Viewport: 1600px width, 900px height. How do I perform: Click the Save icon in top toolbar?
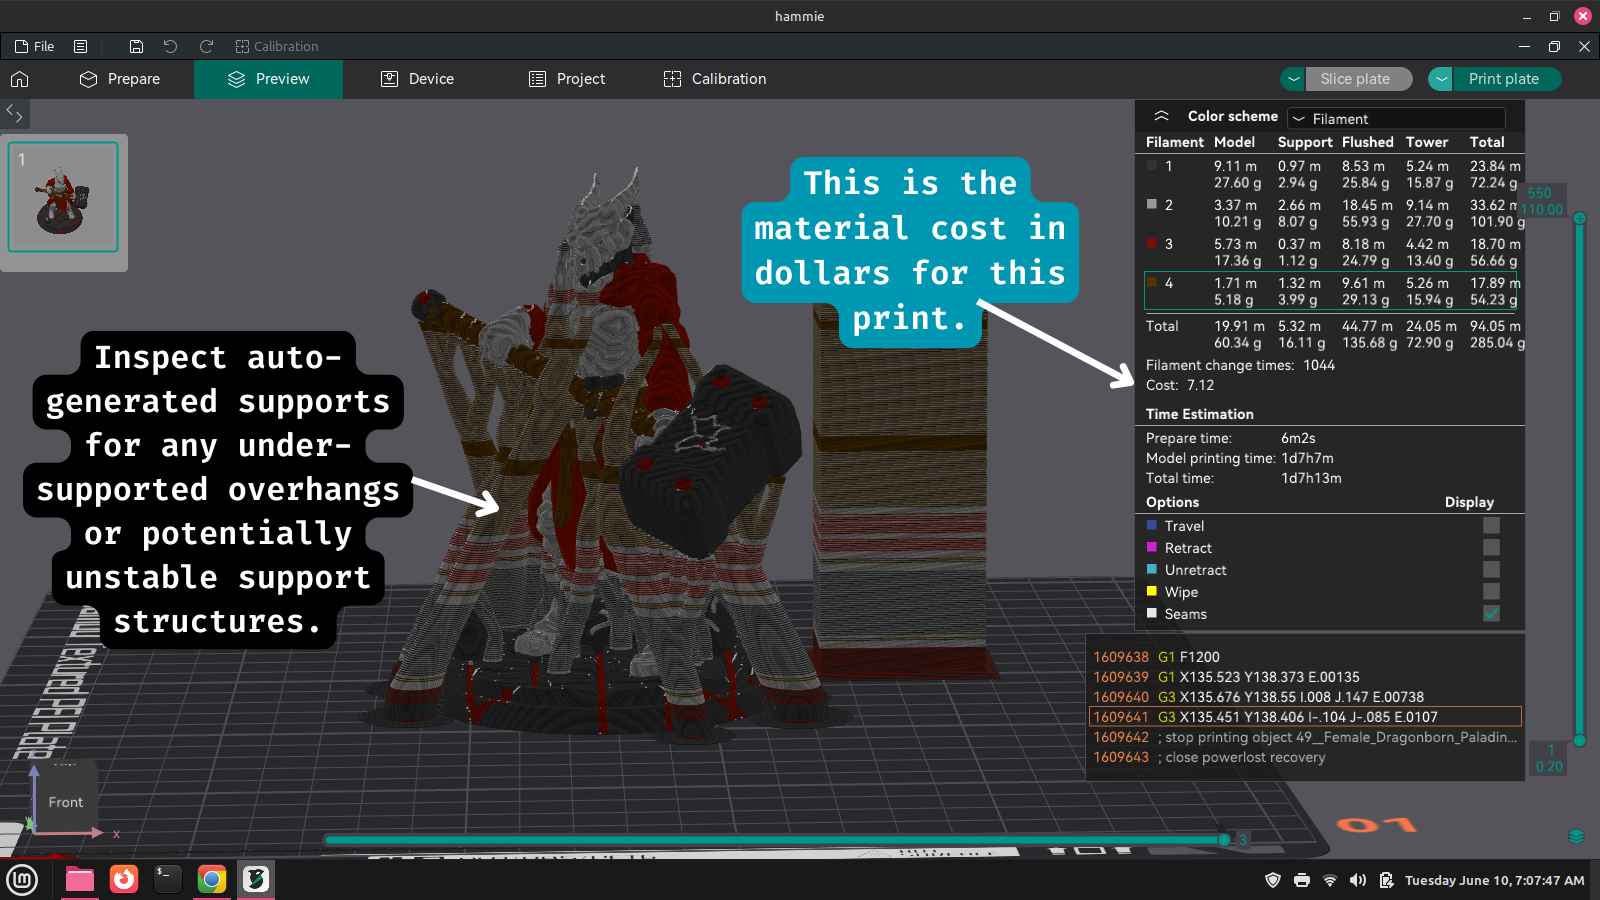pos(136,46)
